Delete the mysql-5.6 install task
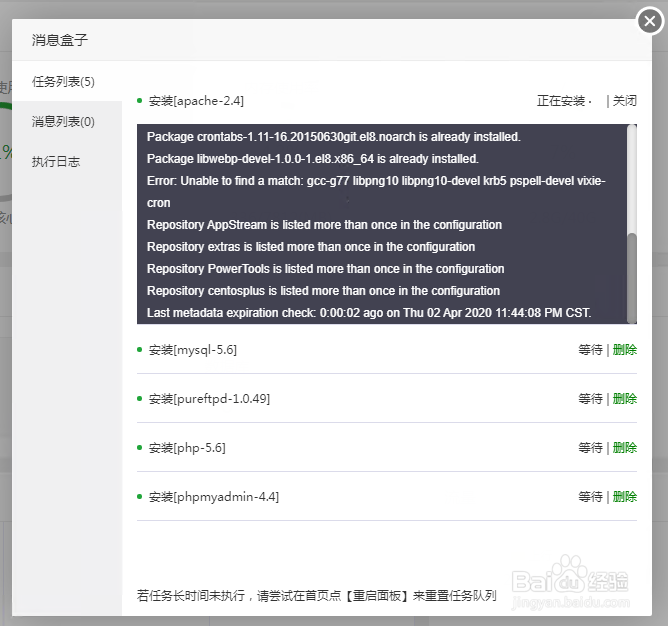The height and width of the screenshot is (626, 668). (x=625, y=350)
